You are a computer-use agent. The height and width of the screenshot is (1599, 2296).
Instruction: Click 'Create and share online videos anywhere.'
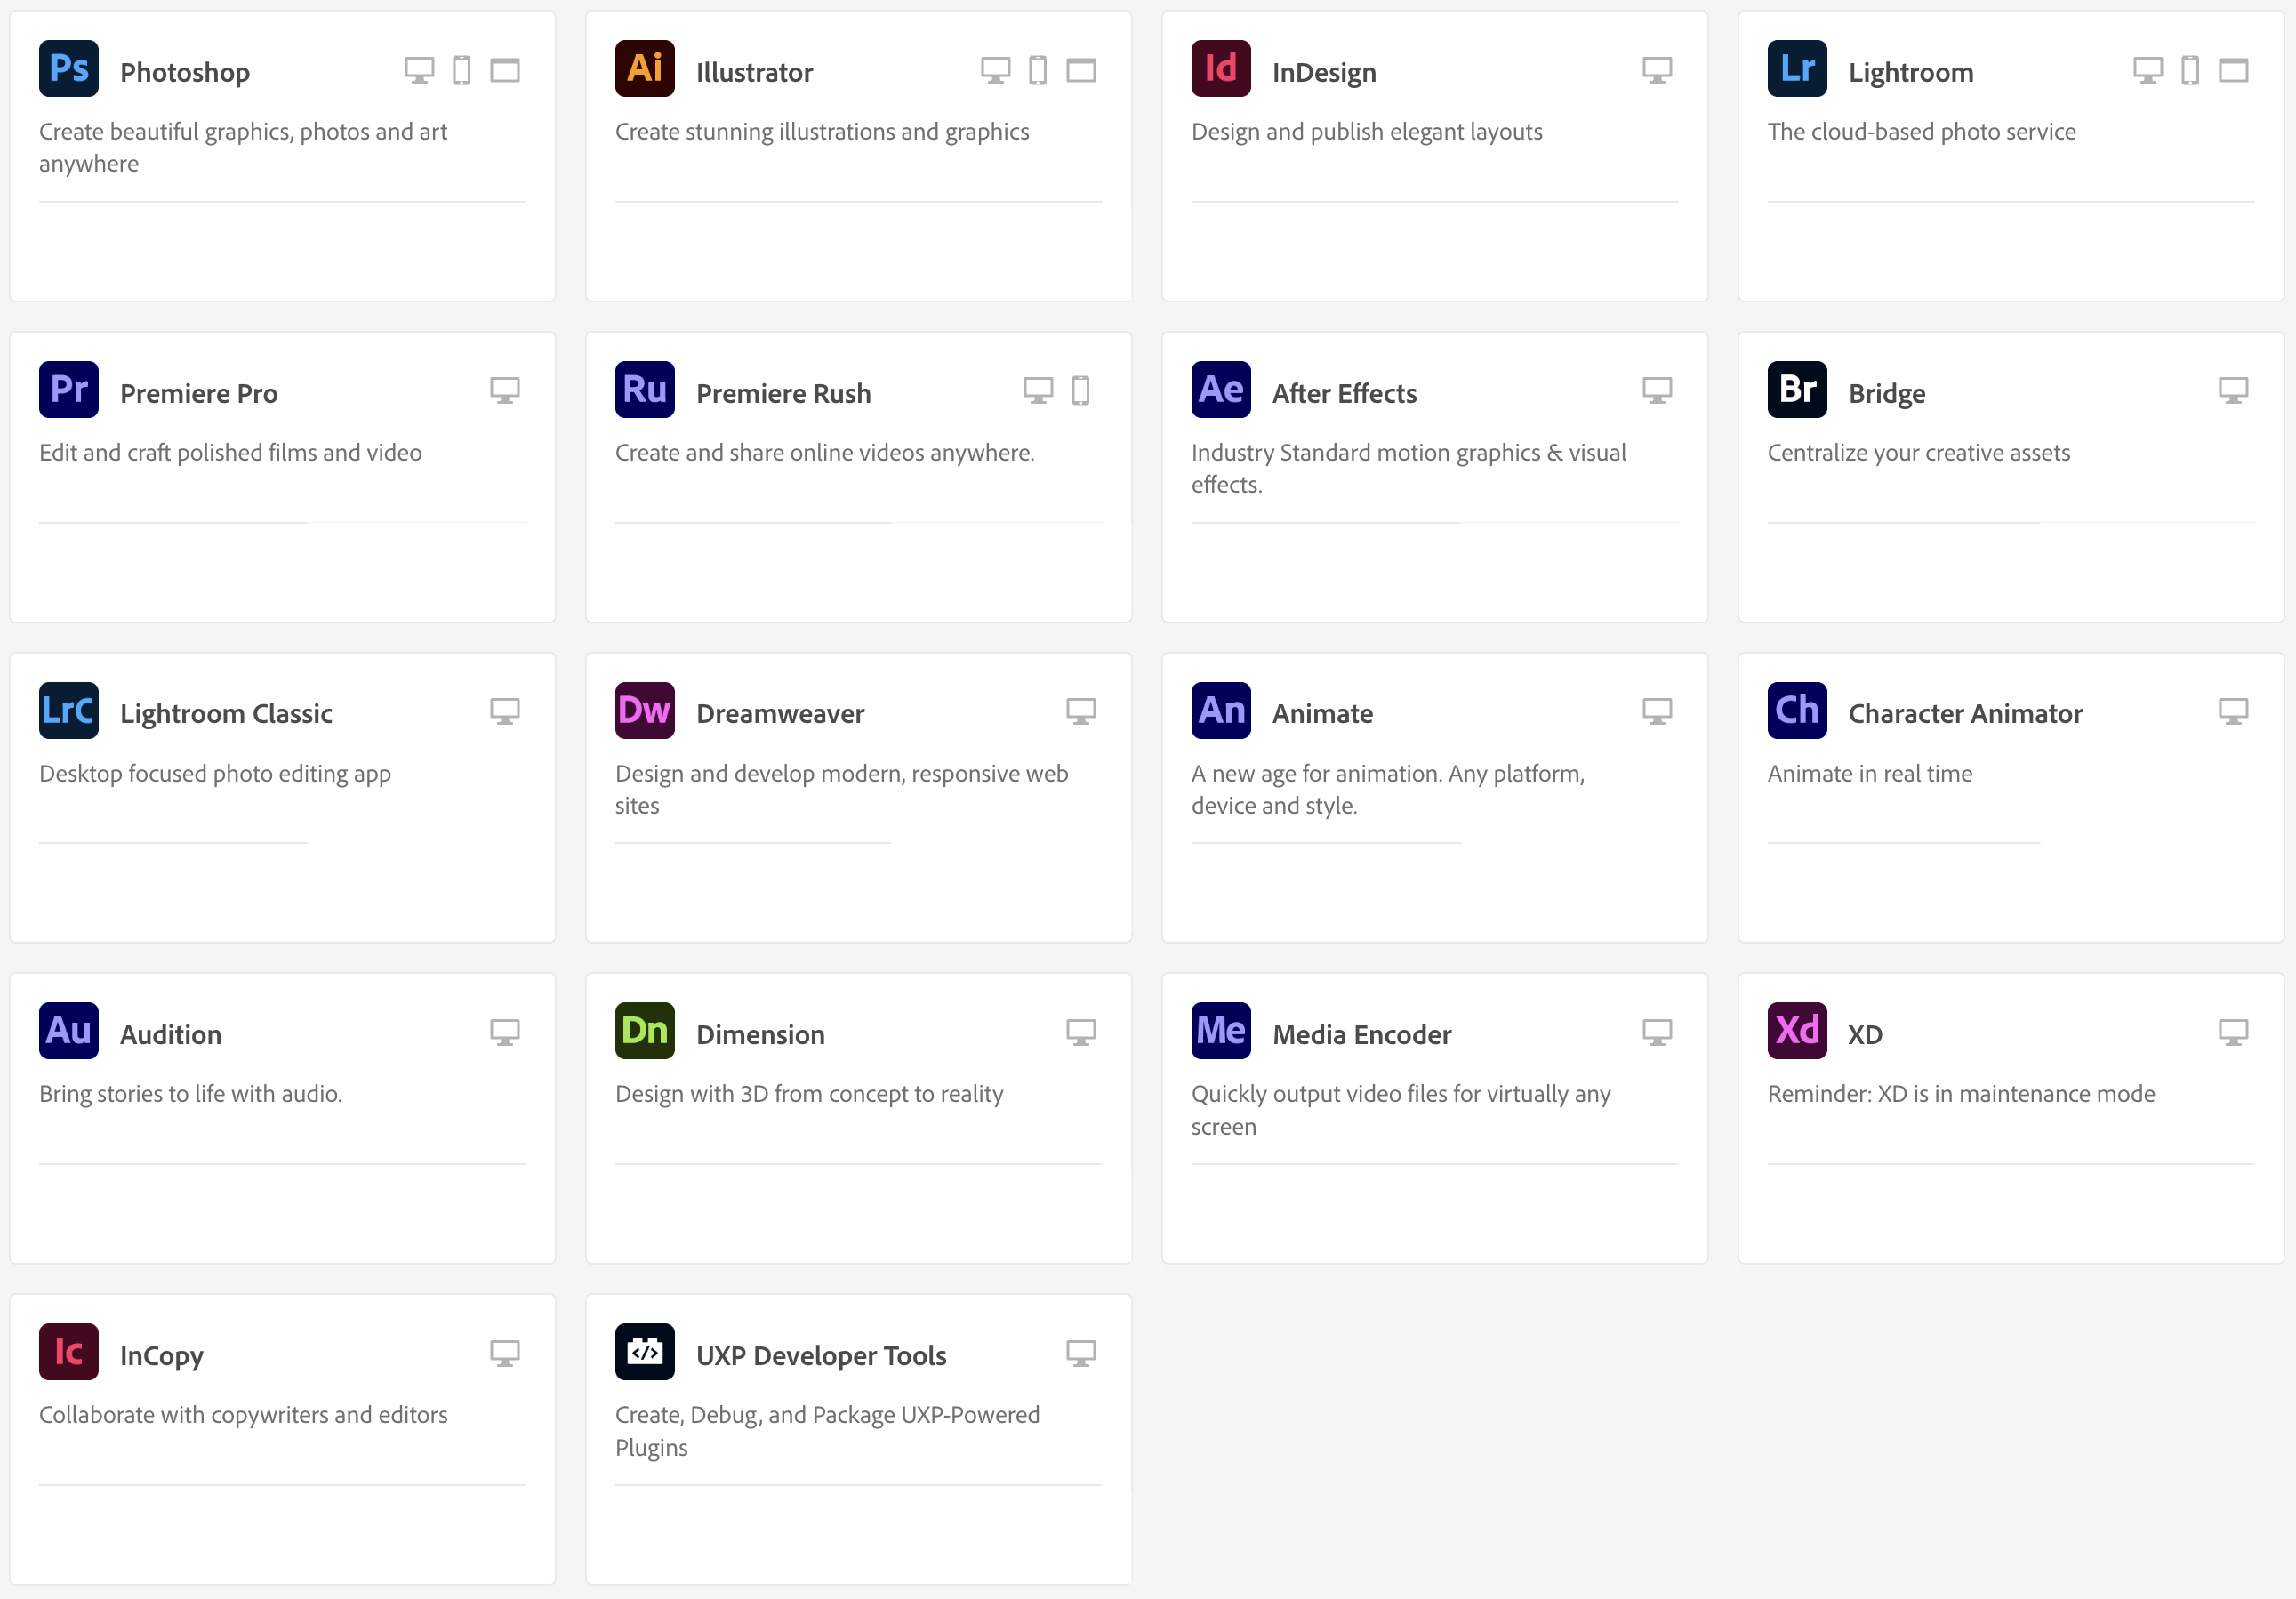(x=825, y=453)
